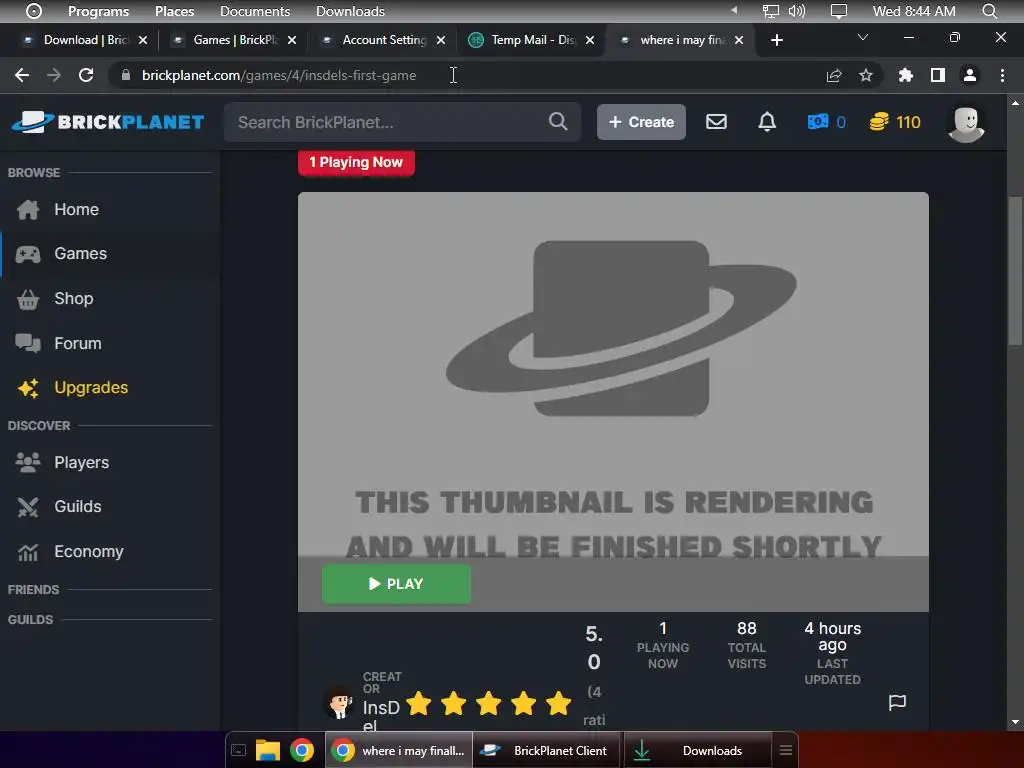Image resolution: width=1024 pixels, height=768 pixels.
Task: Click the 88 Total Visits stat
Action: [x=746, y=645]
